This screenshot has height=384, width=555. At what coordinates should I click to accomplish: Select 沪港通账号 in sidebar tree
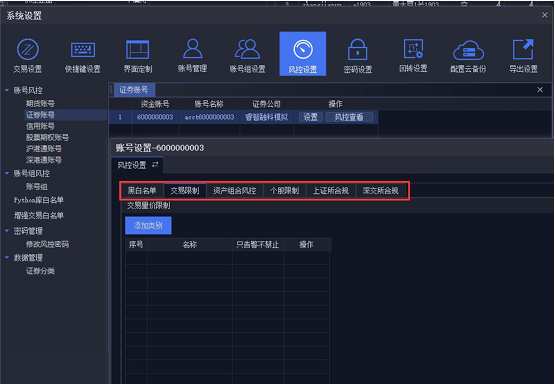point(44,149)
